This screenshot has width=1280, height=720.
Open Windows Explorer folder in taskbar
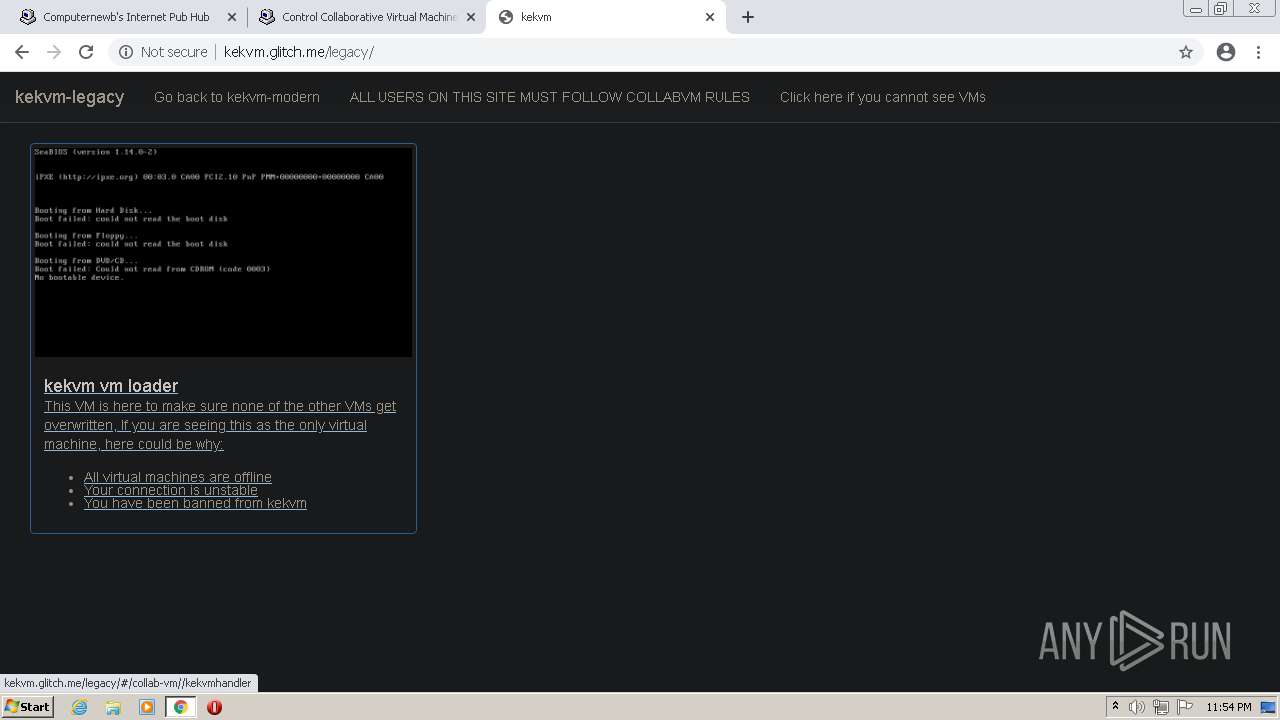click(113, 707)
